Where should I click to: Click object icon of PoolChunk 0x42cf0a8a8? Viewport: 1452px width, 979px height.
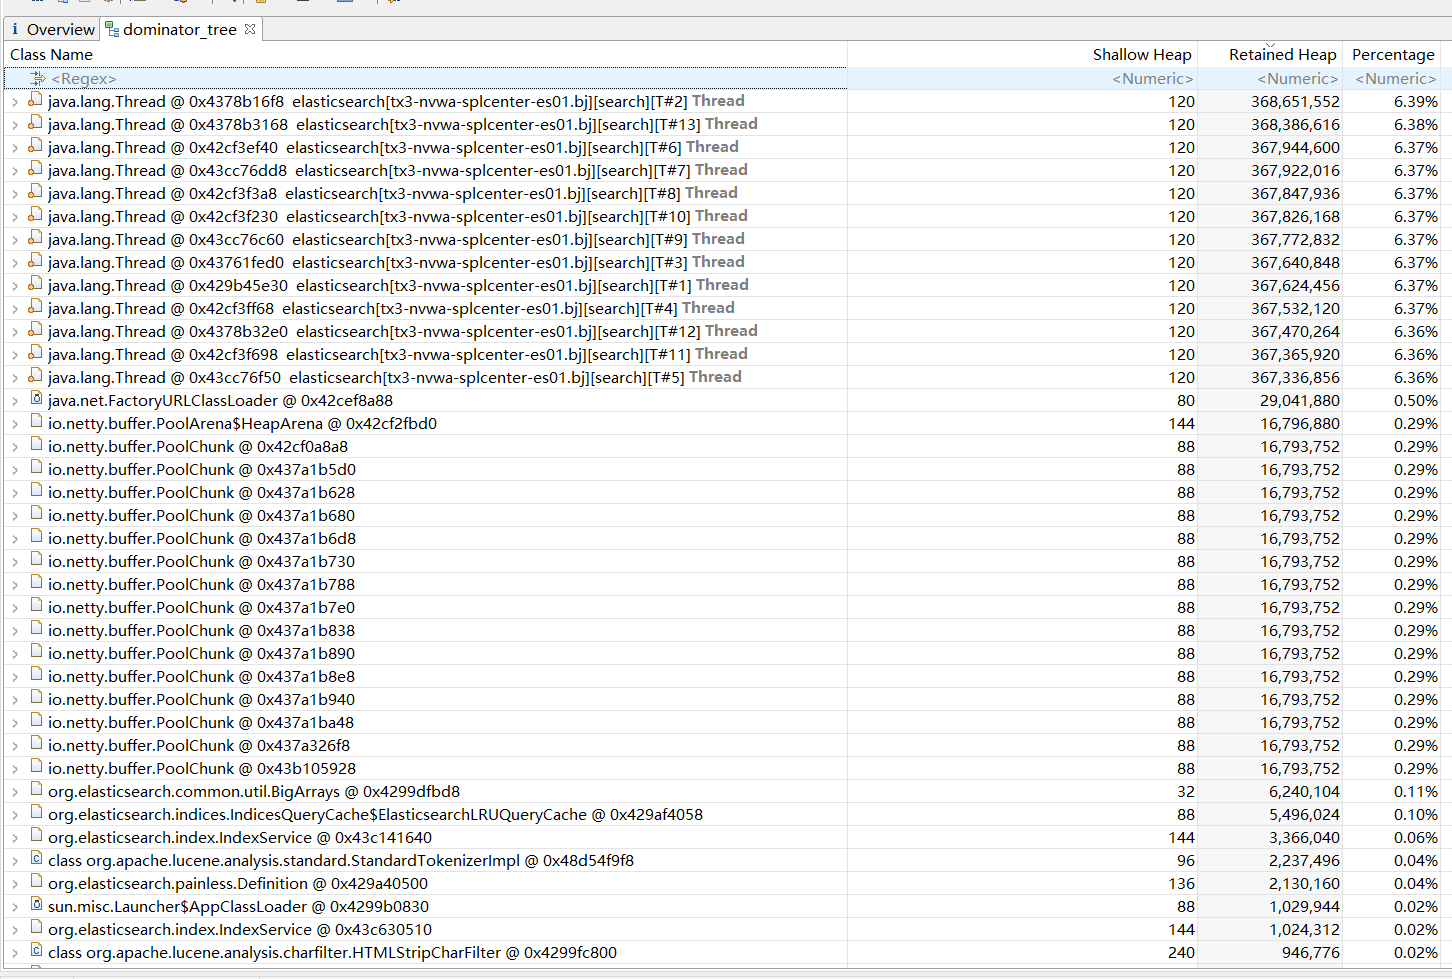pos(36,445)
